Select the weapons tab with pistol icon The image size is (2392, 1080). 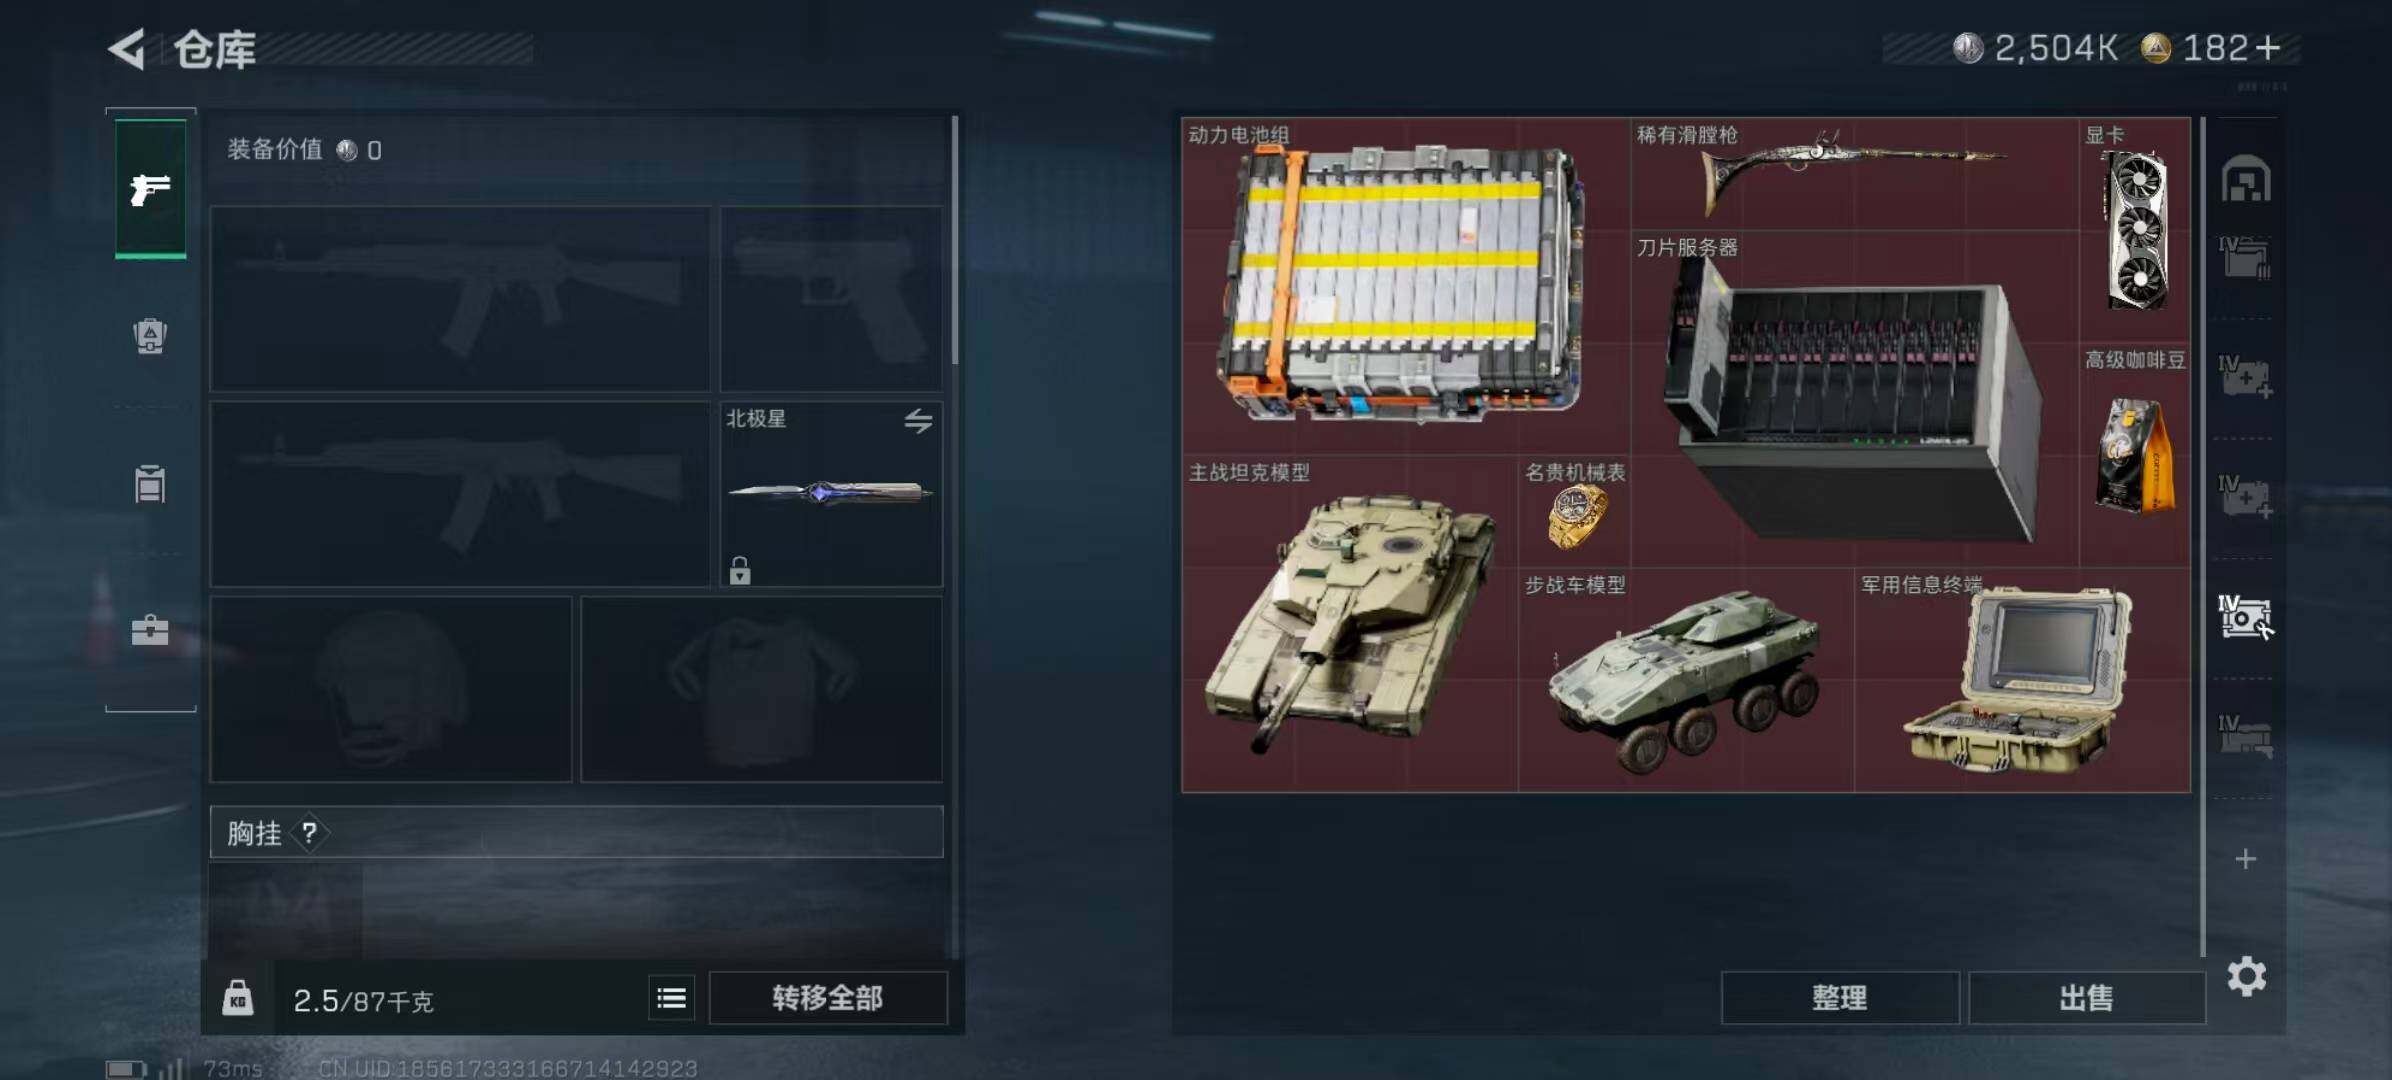tap(150, 189)
